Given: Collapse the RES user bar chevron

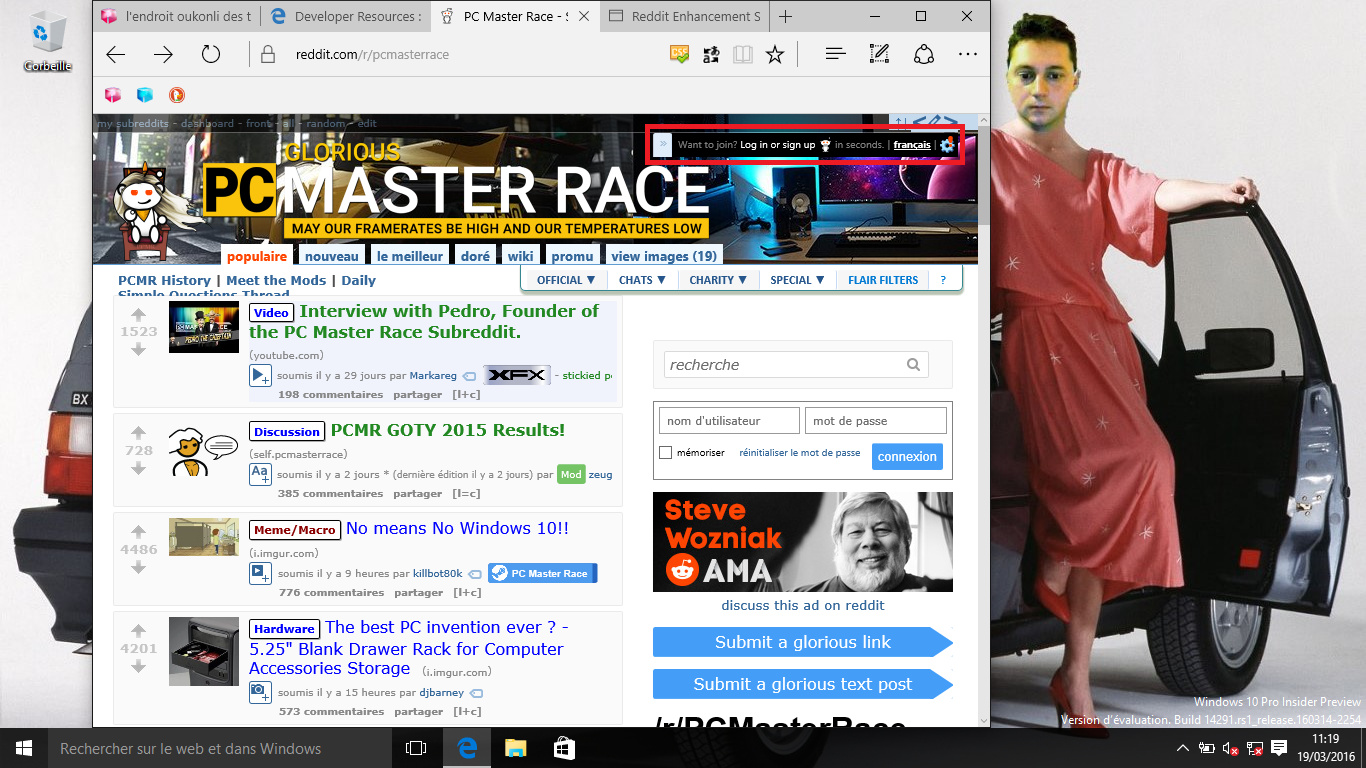Looking at the screenshot, I should click(662, 145).
